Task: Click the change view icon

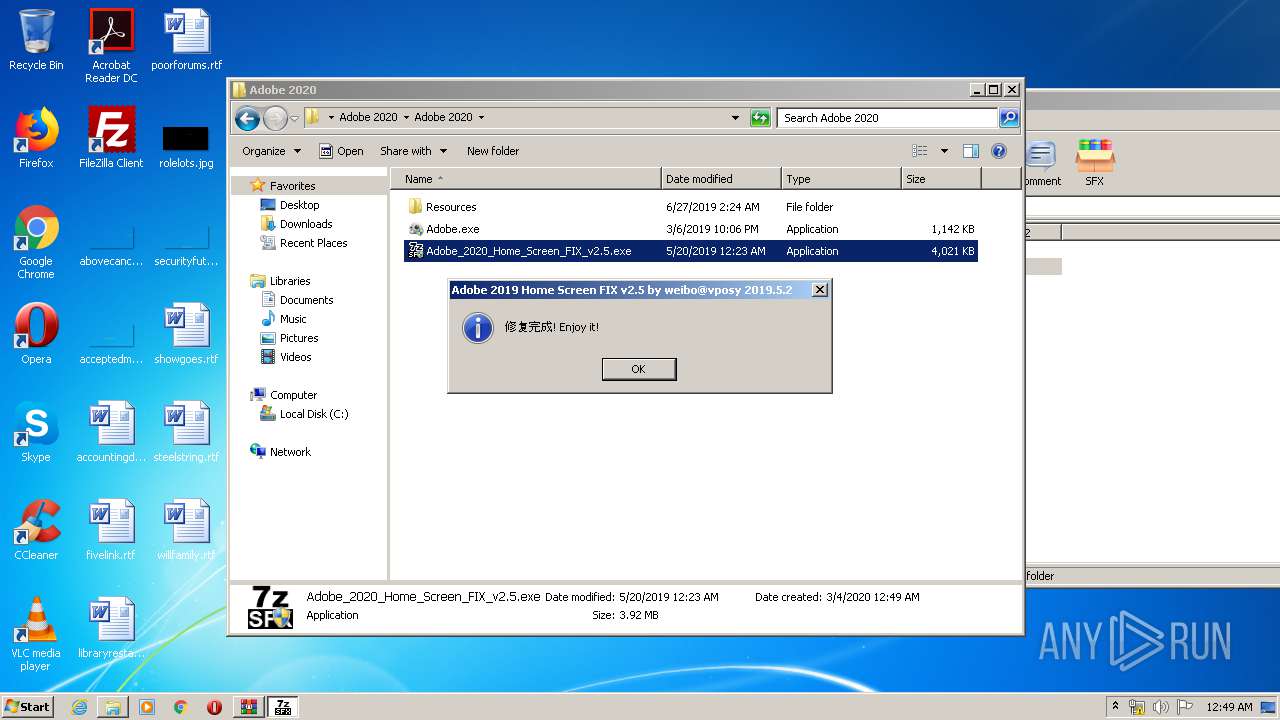Action: coord(920,151)
